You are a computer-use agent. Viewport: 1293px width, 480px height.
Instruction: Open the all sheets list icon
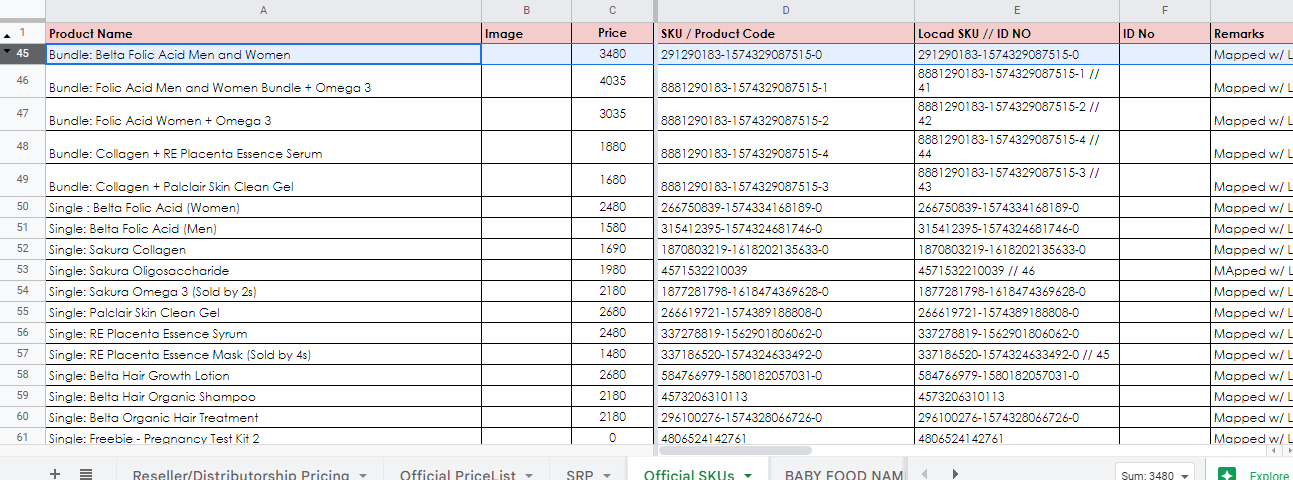(x=86, y=474)
